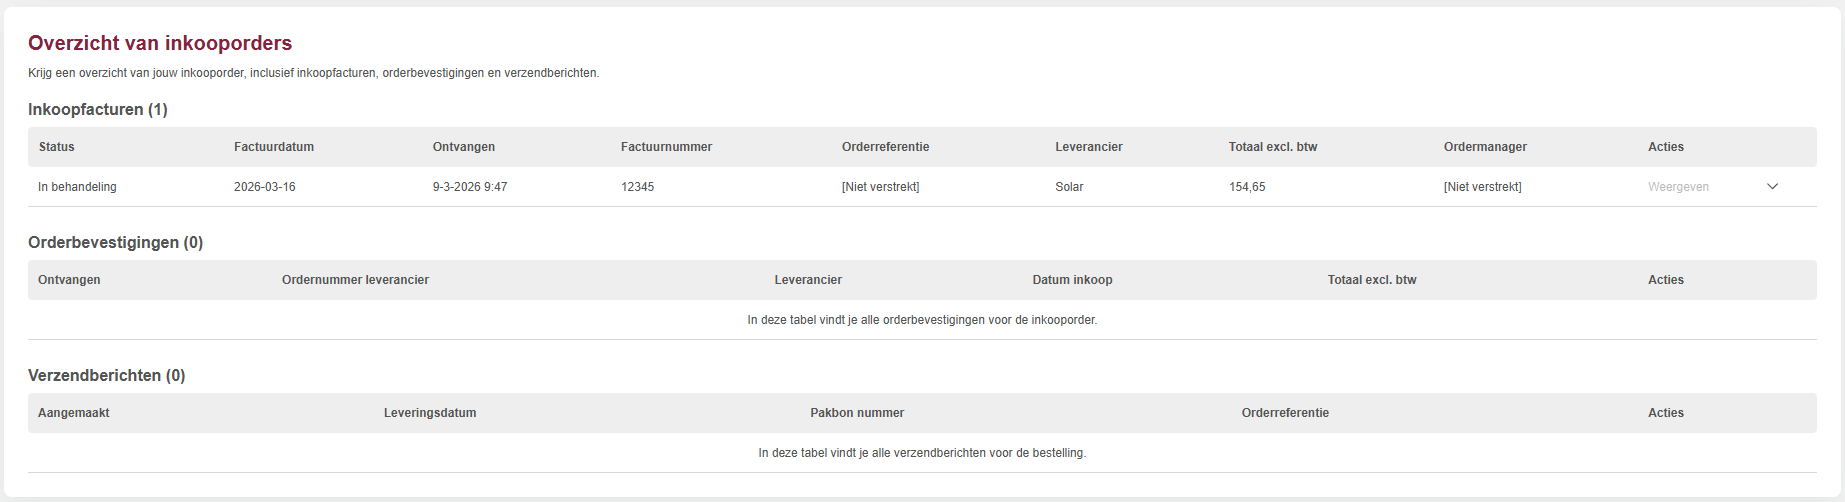Click the supplier name Solar
1845x502 pixels.
pyautogui.click(x=1069, y=187)
